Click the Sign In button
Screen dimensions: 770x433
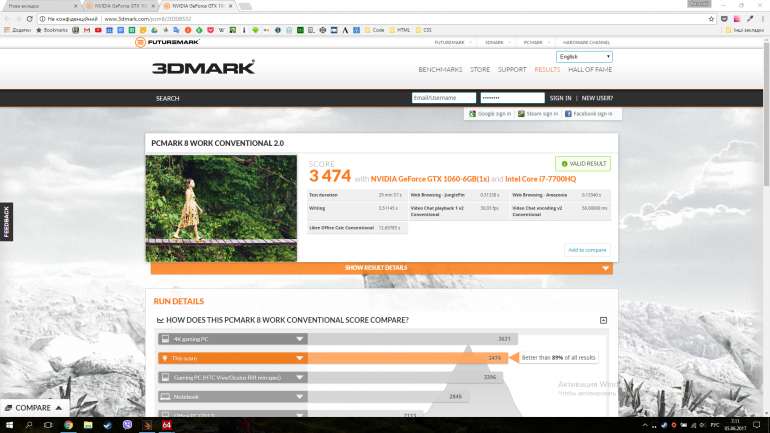click(560, 98)
